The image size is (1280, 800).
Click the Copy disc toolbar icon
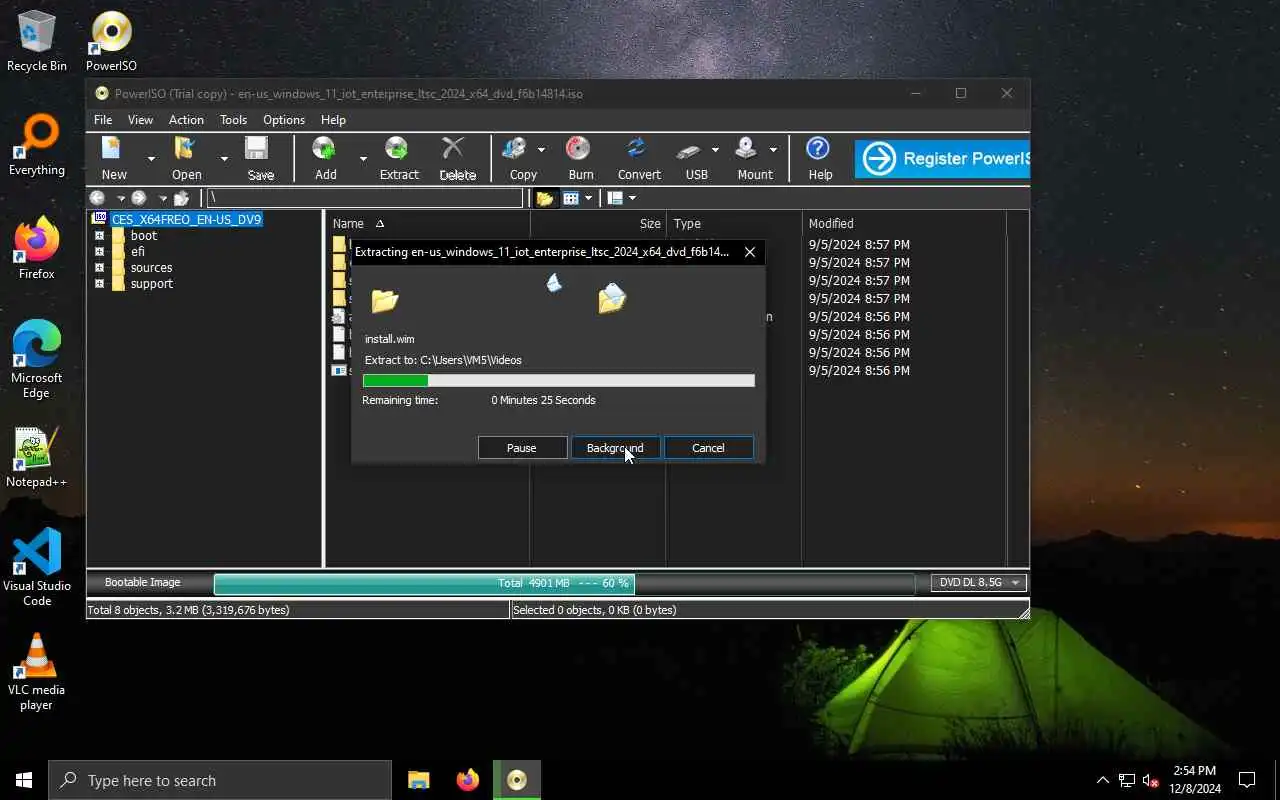(522, 158)
